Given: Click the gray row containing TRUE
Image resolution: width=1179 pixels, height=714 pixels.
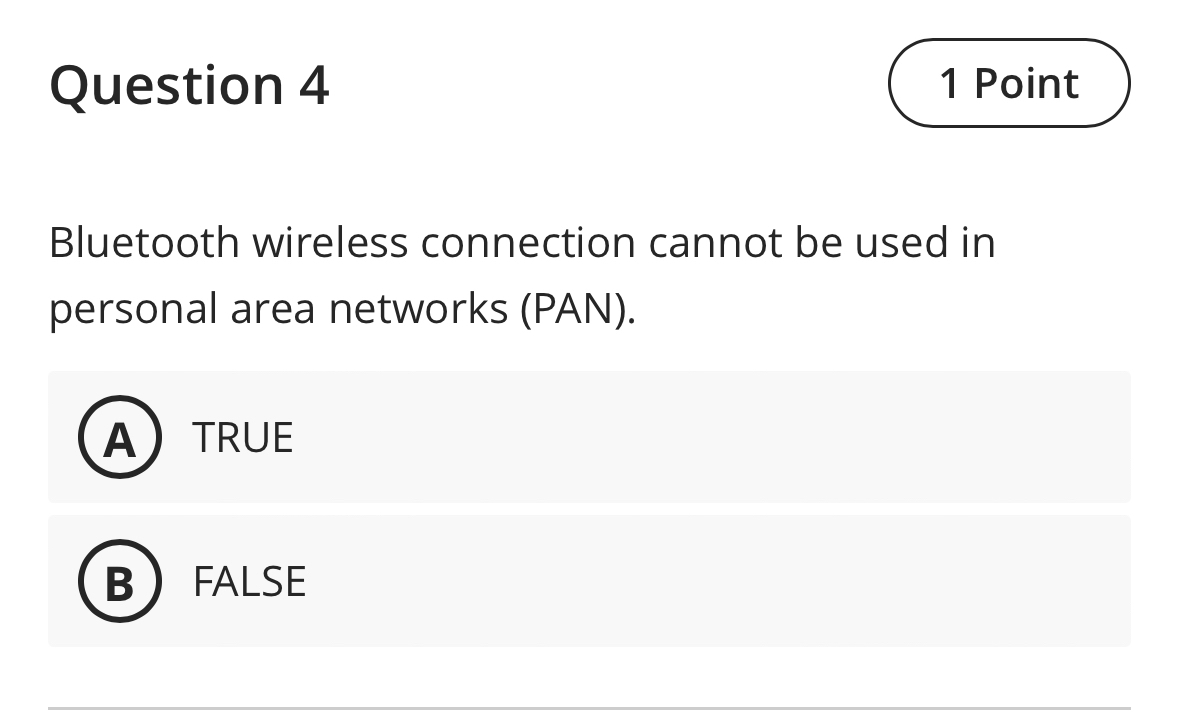Looking at the screenshot, I should [x=589, y=437].
